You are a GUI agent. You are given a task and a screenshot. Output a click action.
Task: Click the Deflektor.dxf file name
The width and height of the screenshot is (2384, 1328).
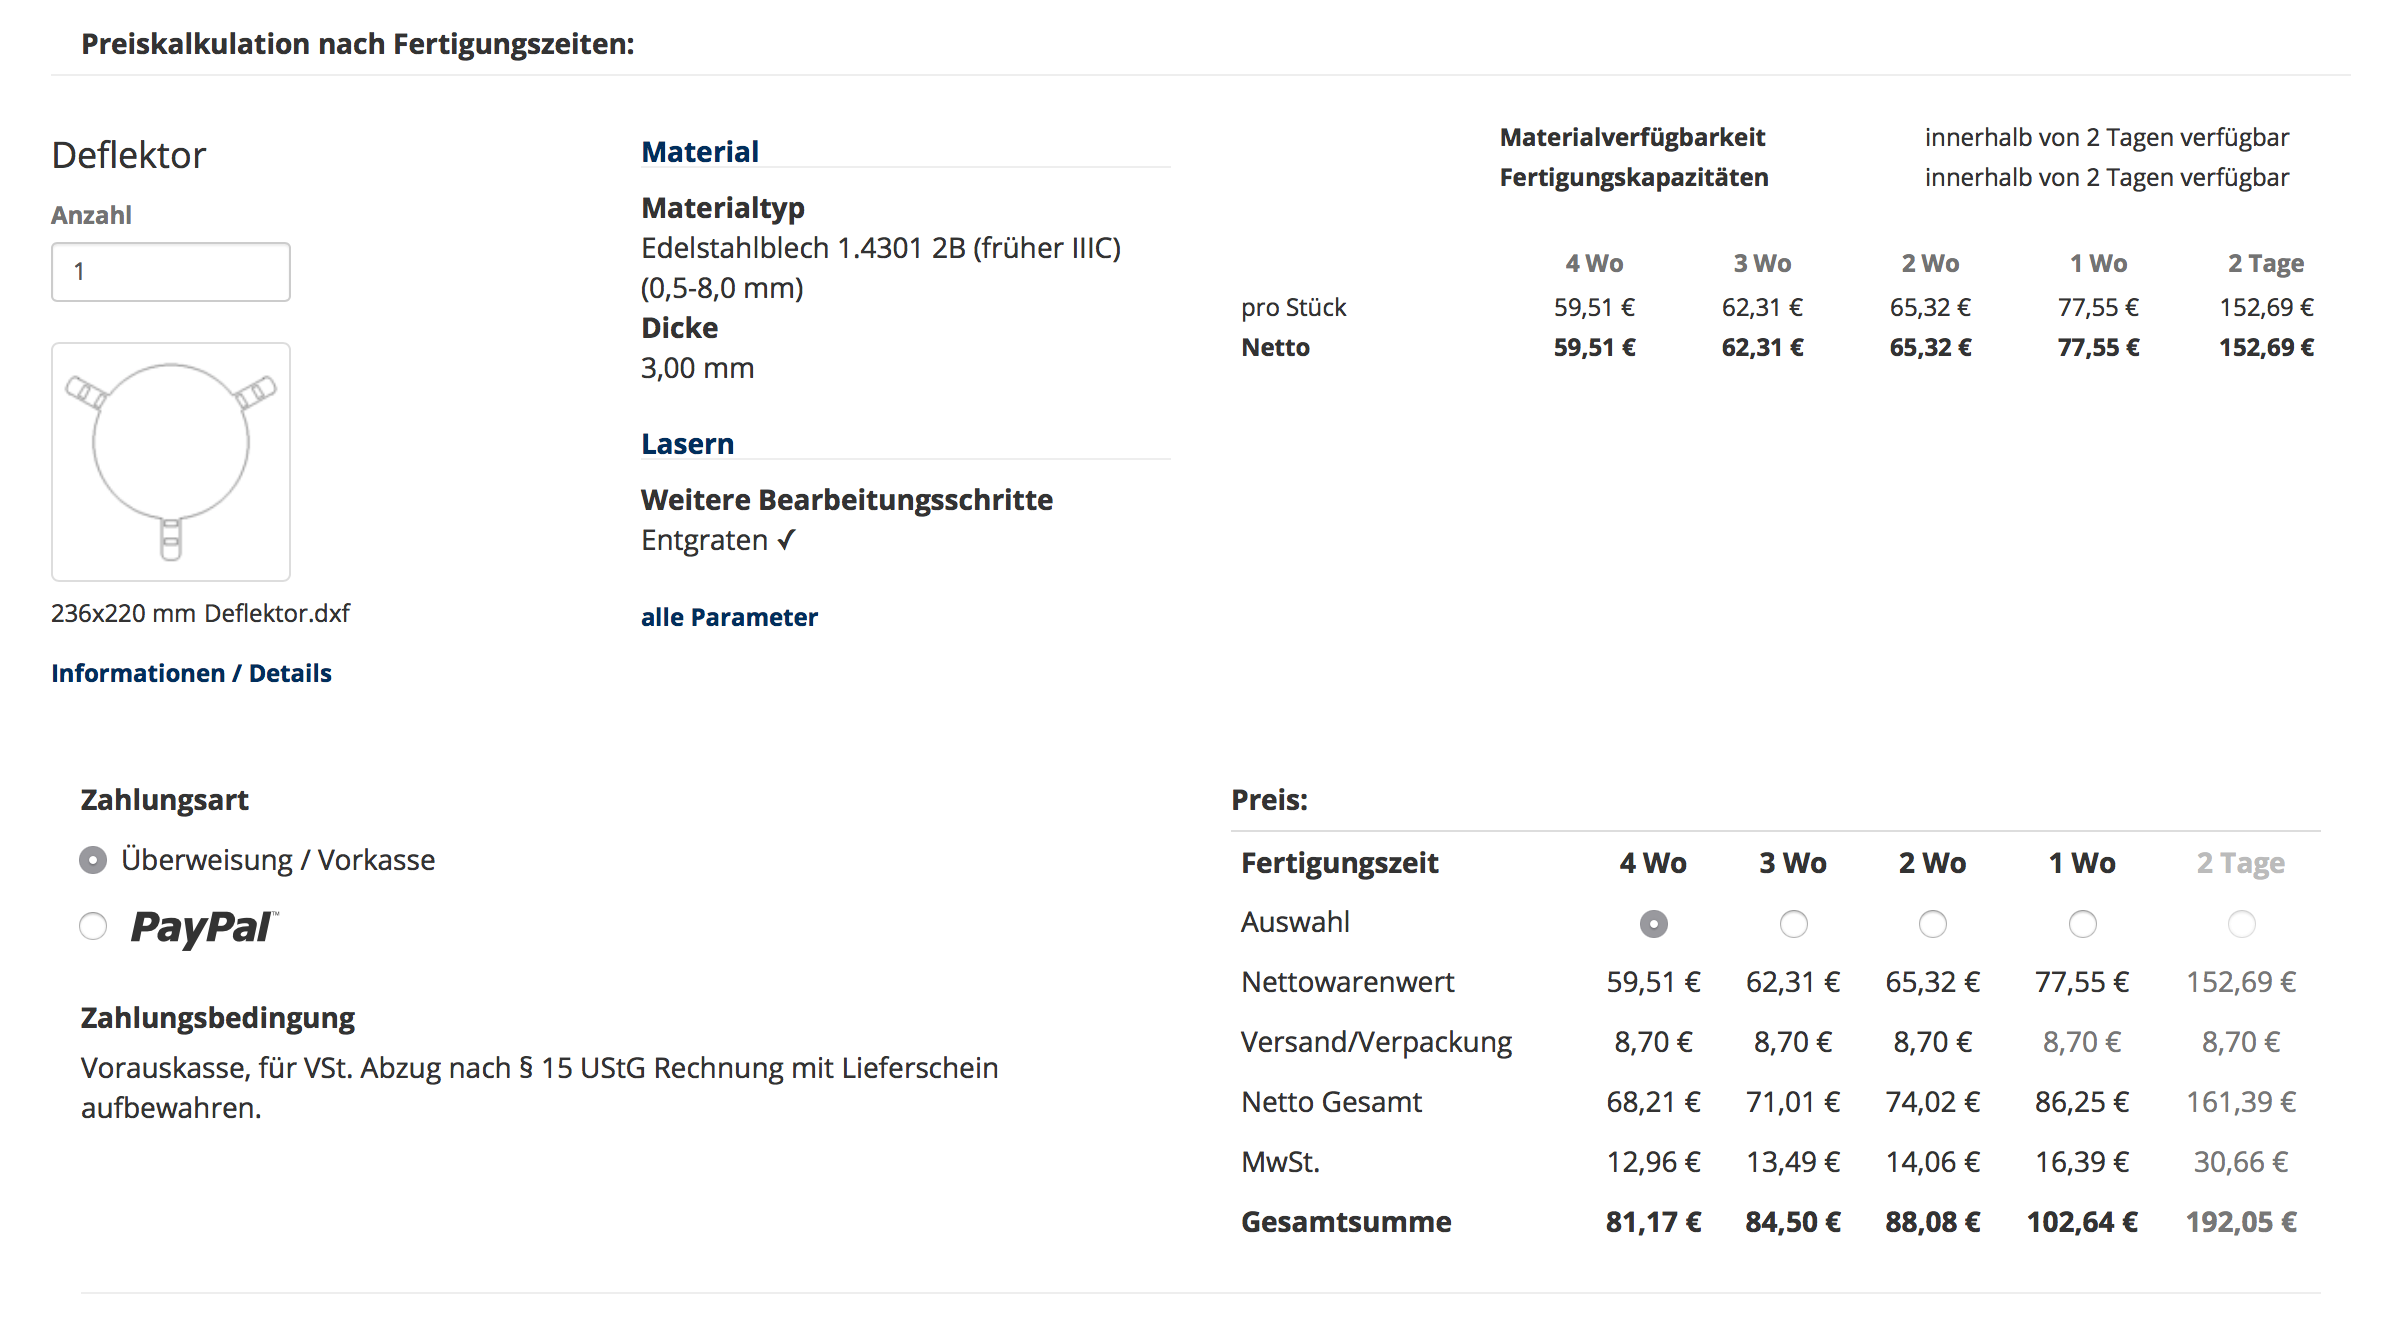coord(277,613)
